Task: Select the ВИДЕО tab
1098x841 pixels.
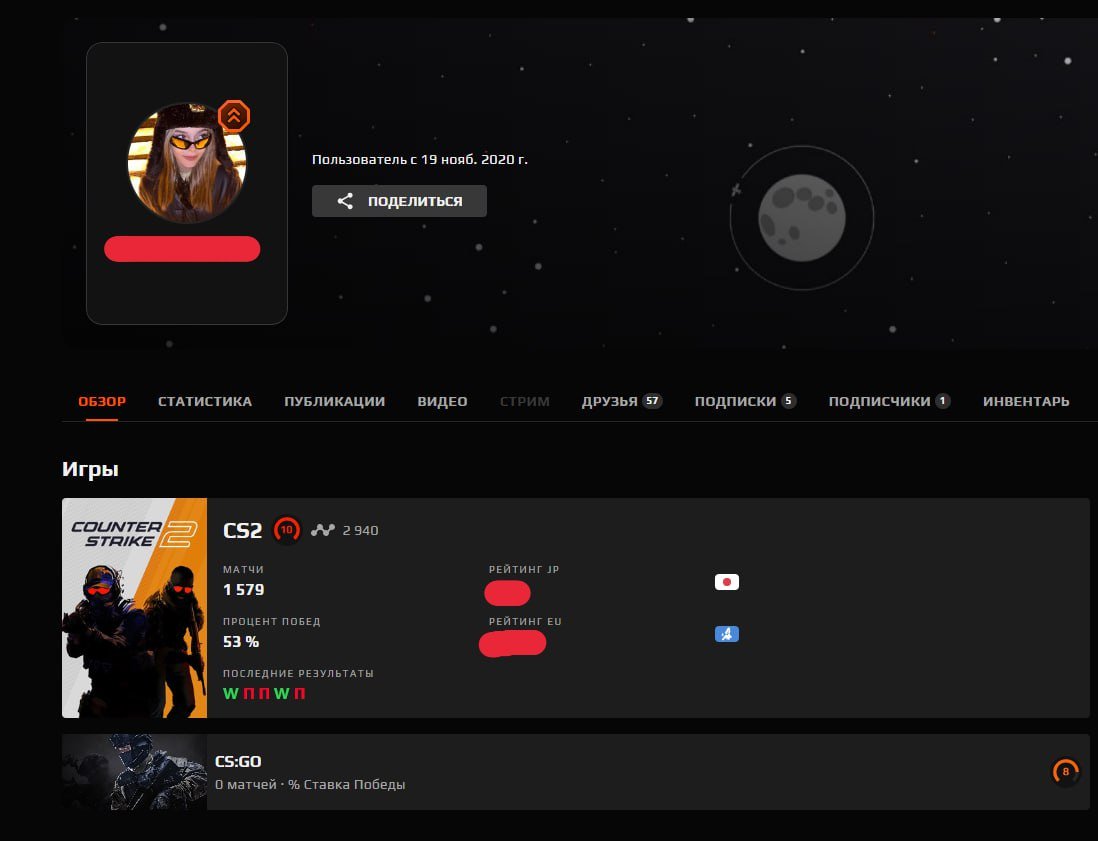Action: click(x=442, y=401)
